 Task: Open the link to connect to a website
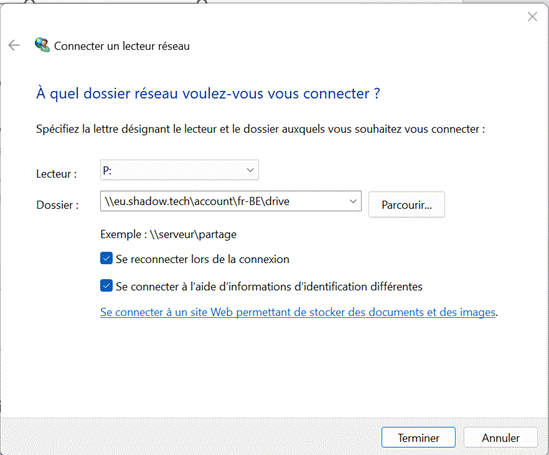point(298,312)
